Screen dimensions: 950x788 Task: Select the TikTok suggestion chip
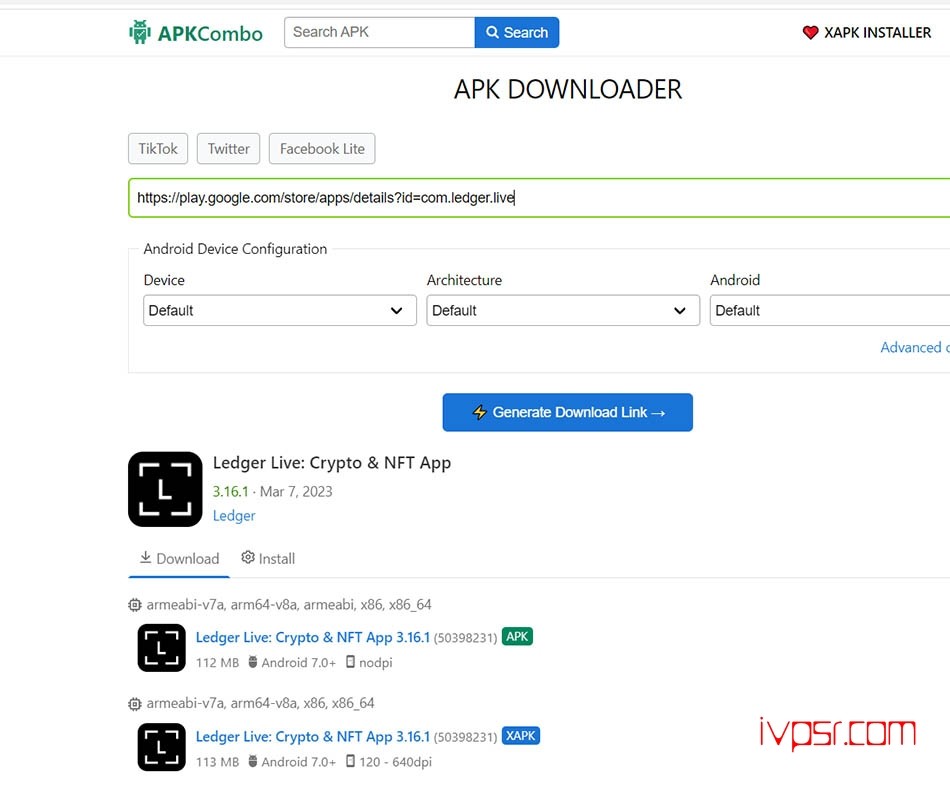(x=158, y=148)
